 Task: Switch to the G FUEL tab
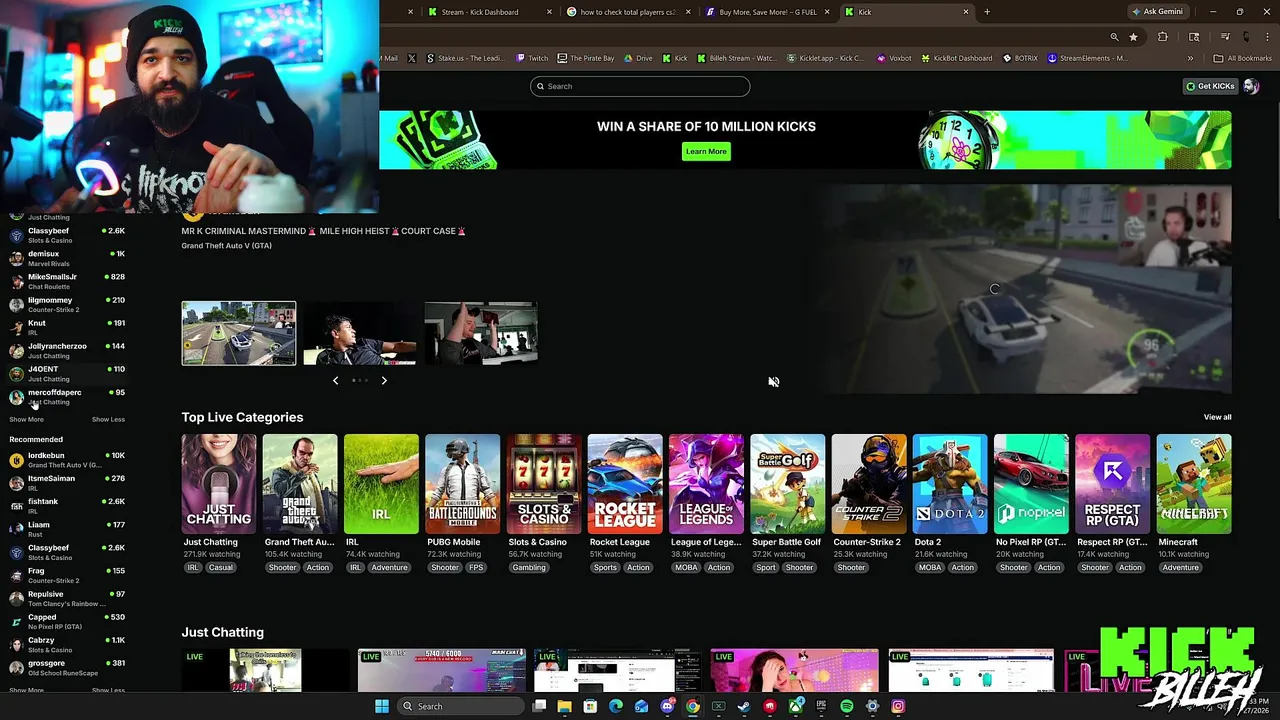(x=767, y=12)
